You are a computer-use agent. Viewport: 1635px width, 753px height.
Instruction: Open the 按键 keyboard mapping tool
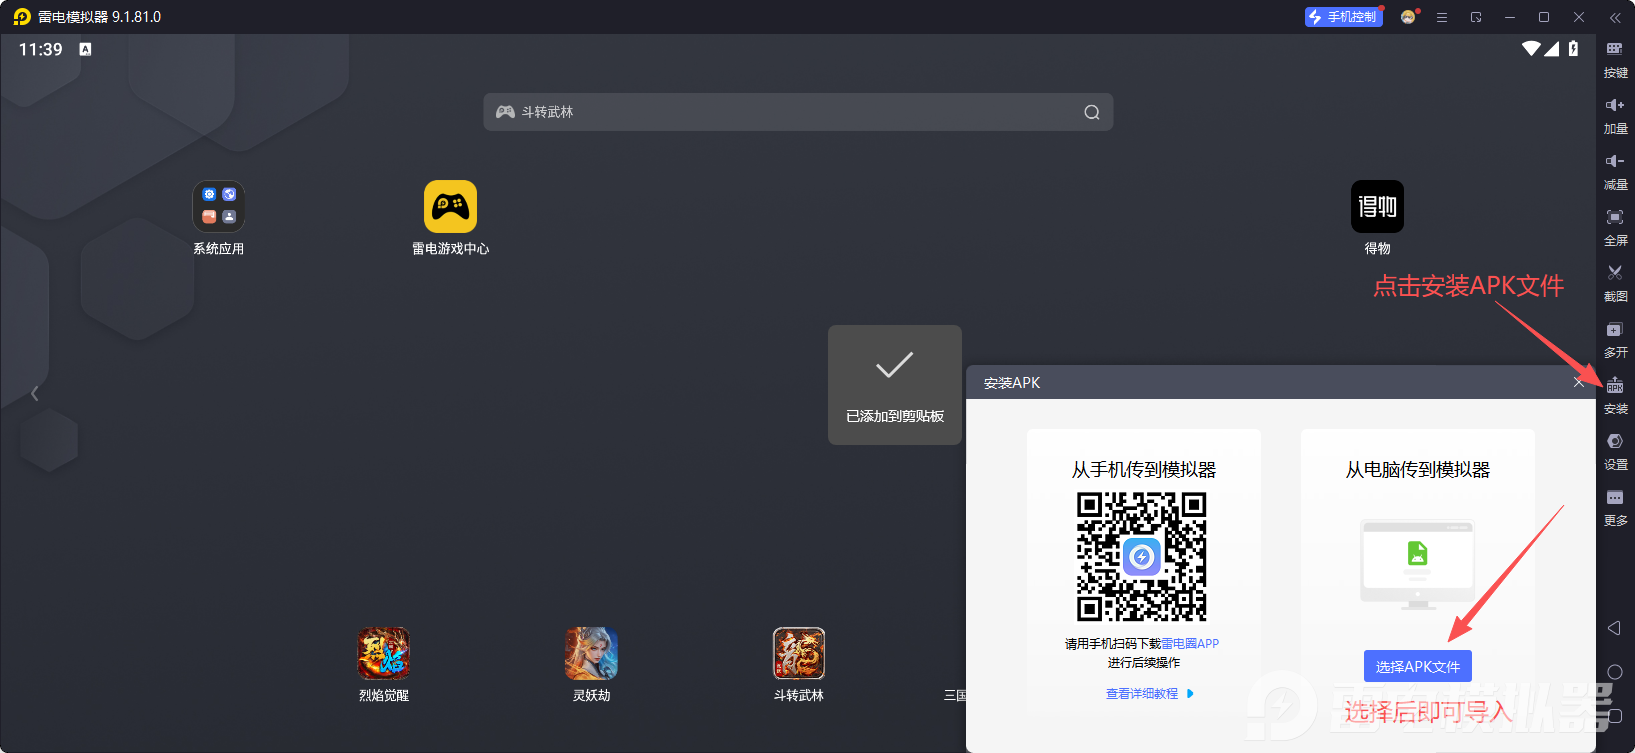pyautogui.click(x=1615, y=58)
